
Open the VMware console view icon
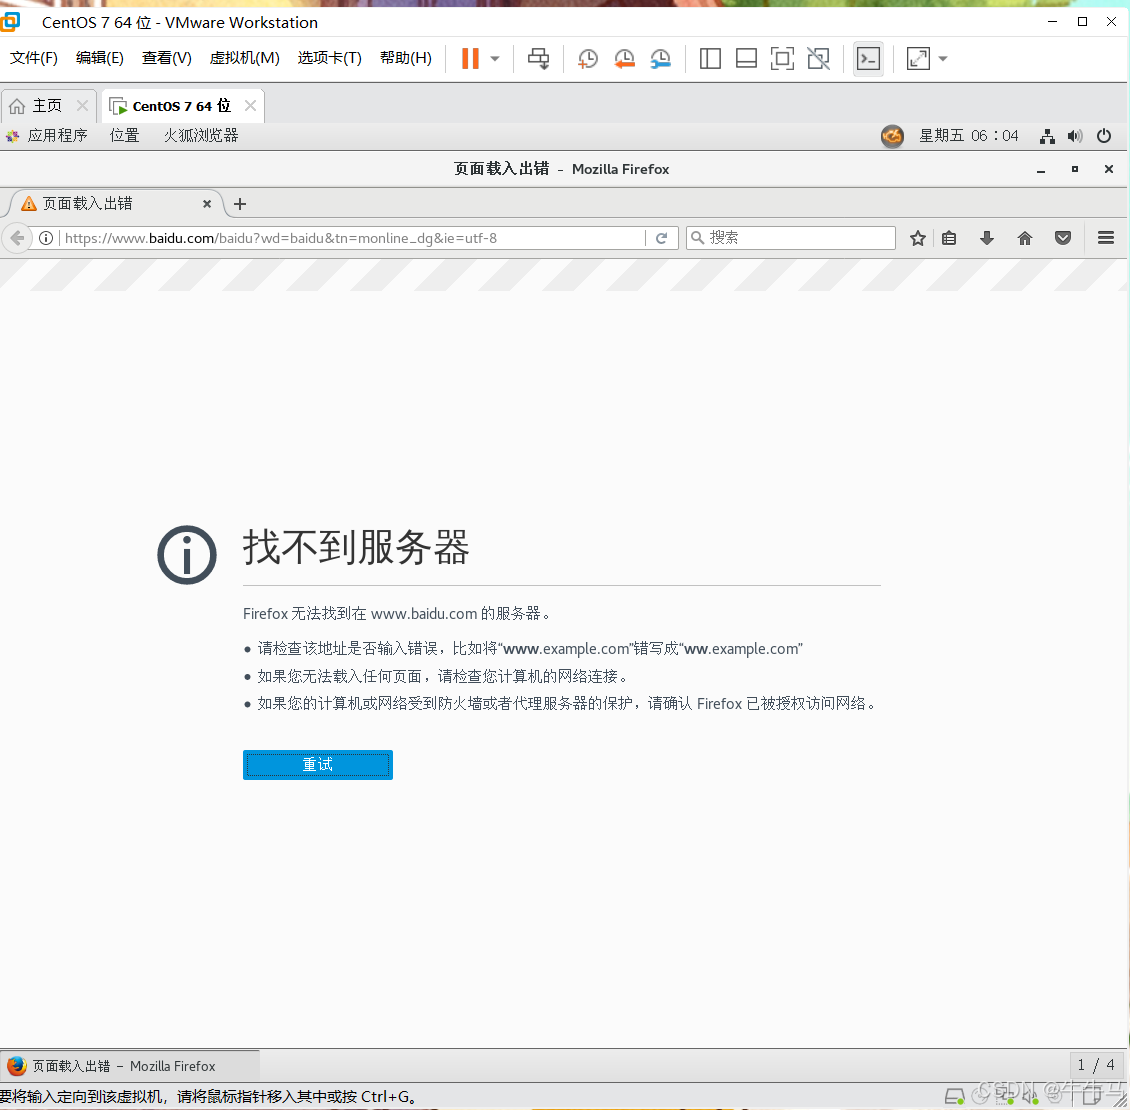868,58
